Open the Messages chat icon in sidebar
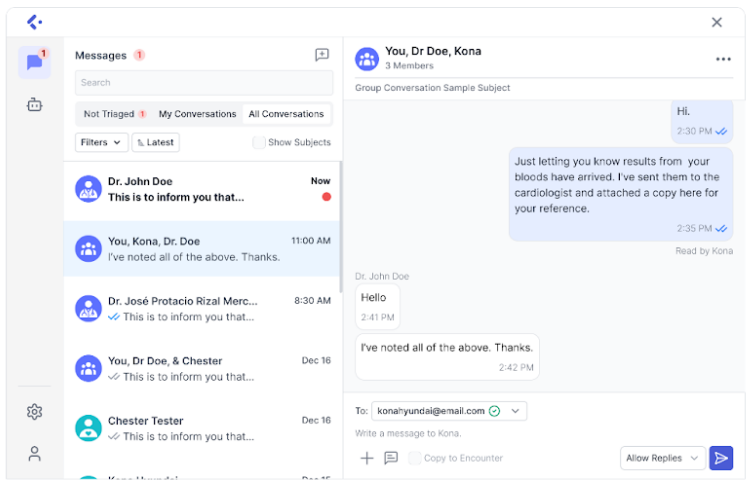Screen dimensions: 752x487 click(34, 62)
